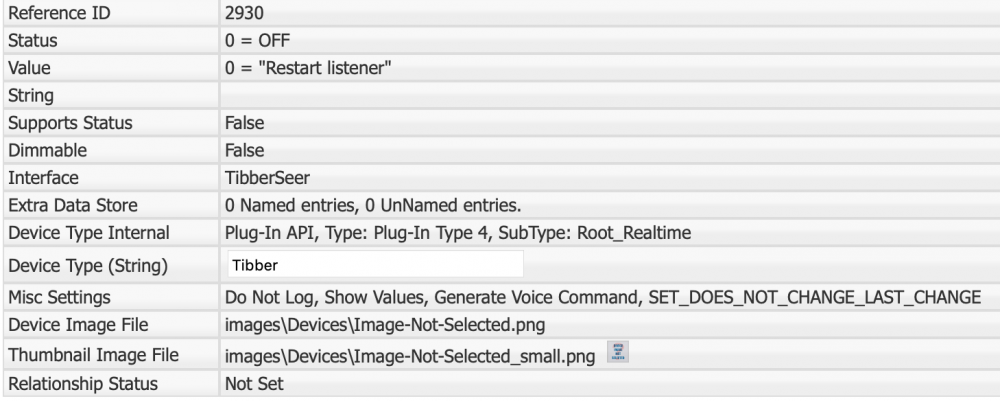
Task: Click the Thumbnail Image File row label
Action: point(82,354)
